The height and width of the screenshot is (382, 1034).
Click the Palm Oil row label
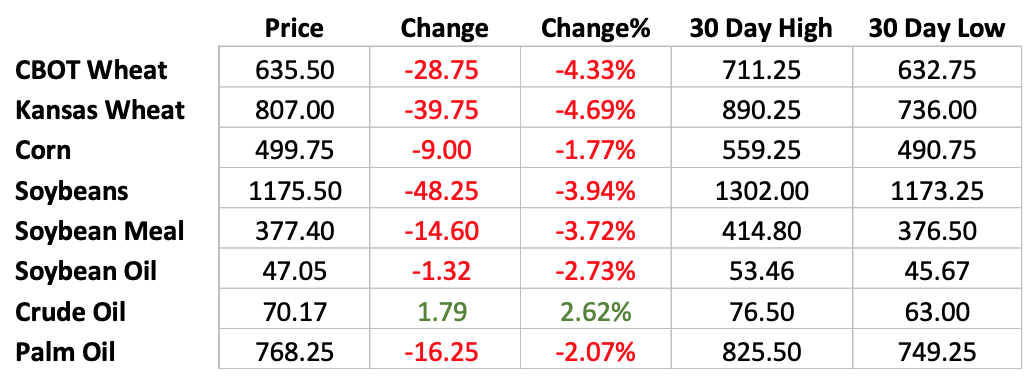(65, 351)
